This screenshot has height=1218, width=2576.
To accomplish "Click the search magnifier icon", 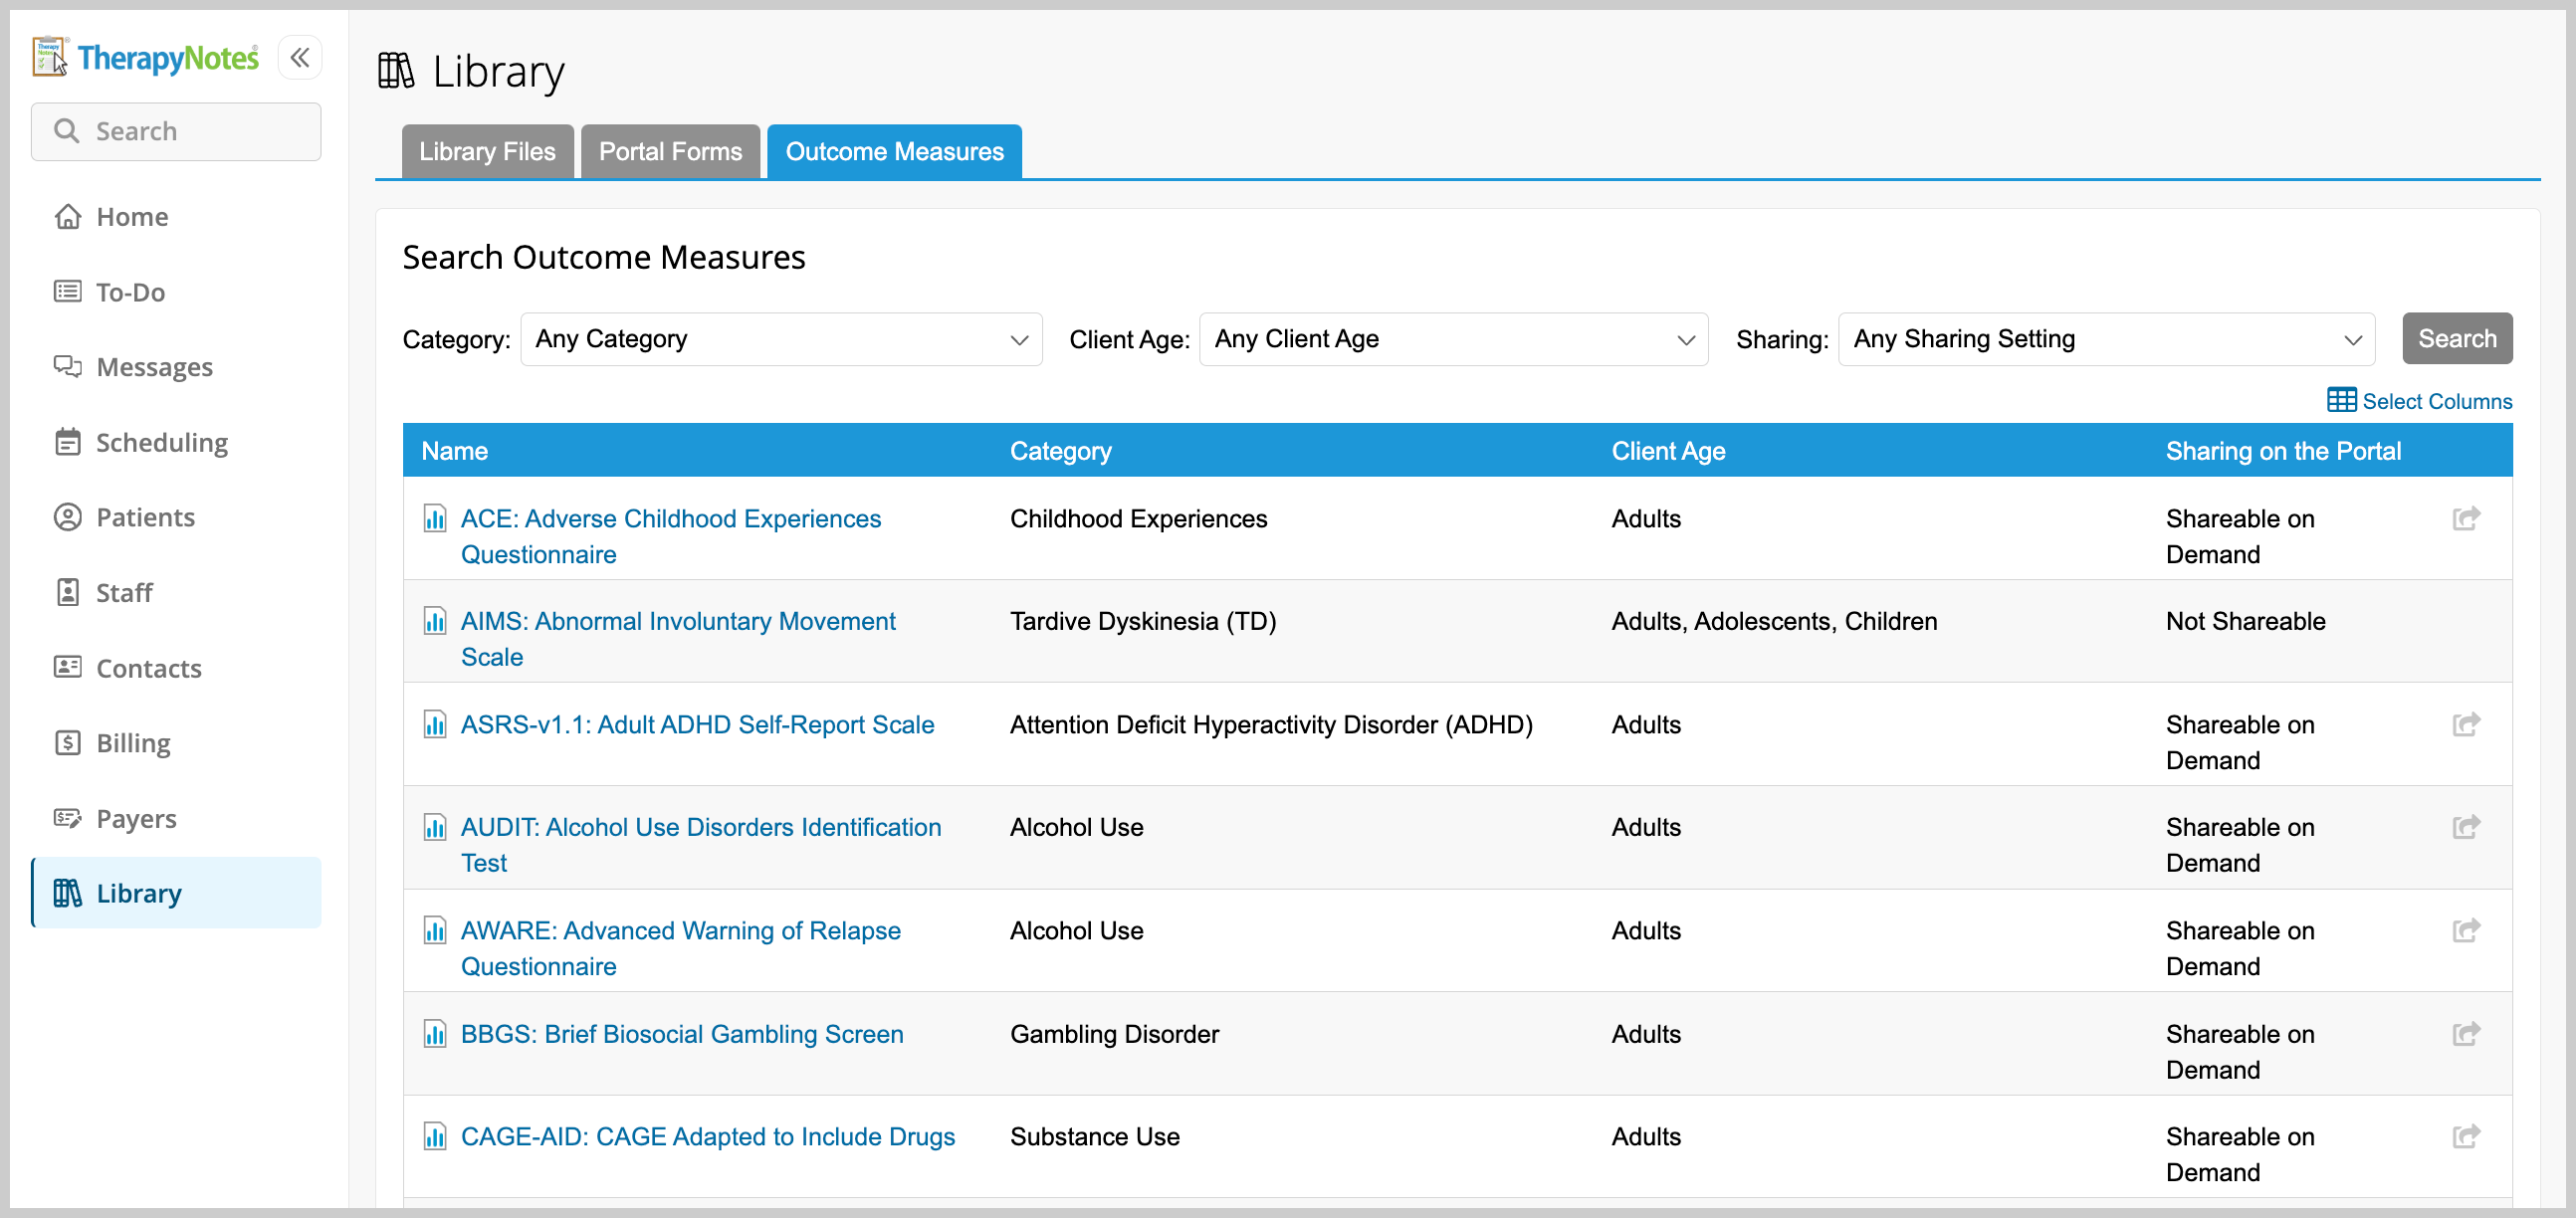I will pos(66,131).
